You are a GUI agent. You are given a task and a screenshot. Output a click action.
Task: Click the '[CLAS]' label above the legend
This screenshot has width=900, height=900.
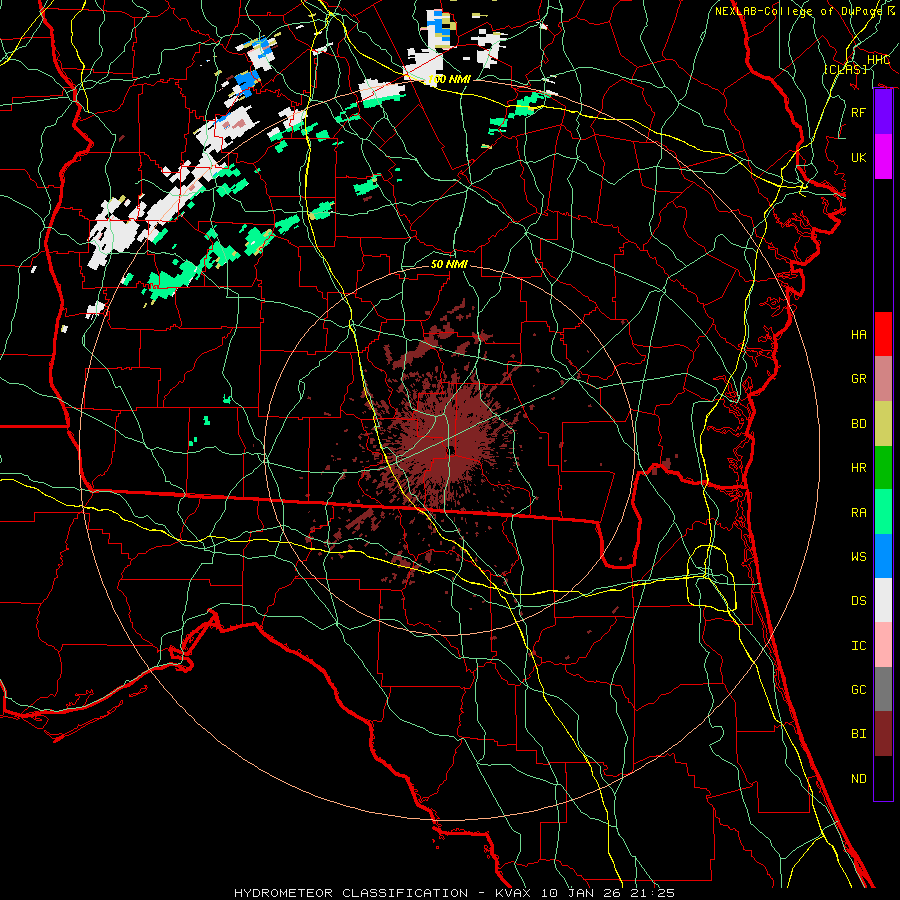pyautogui.click(x=845, y=69)
